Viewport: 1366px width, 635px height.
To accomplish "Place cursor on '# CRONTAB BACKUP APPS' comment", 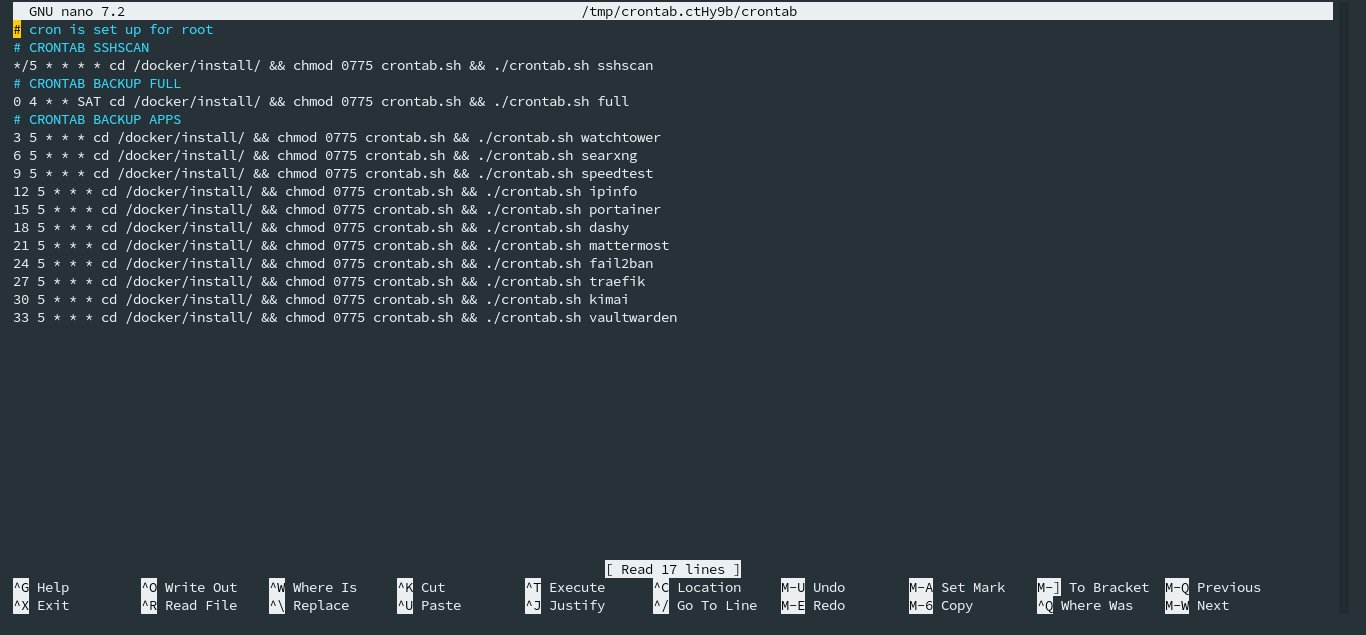I will [97, 119].
